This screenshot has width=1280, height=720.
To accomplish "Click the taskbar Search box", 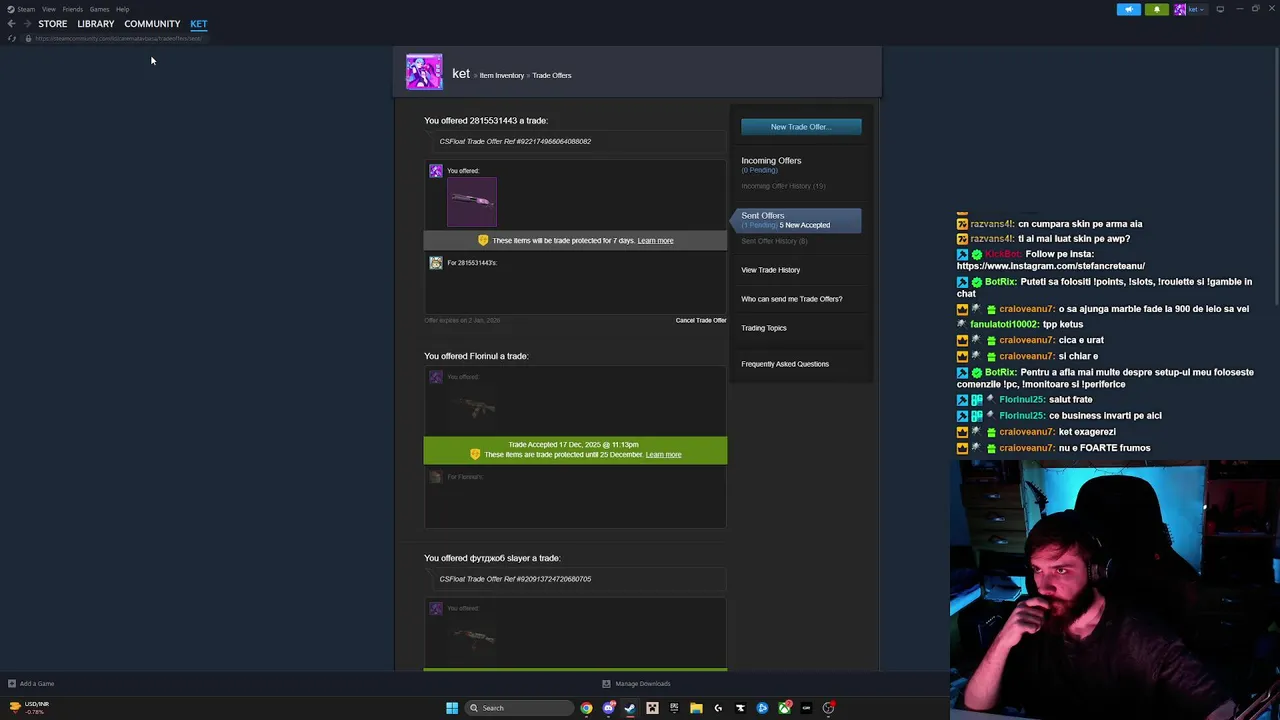I will [x=519, y=708].
